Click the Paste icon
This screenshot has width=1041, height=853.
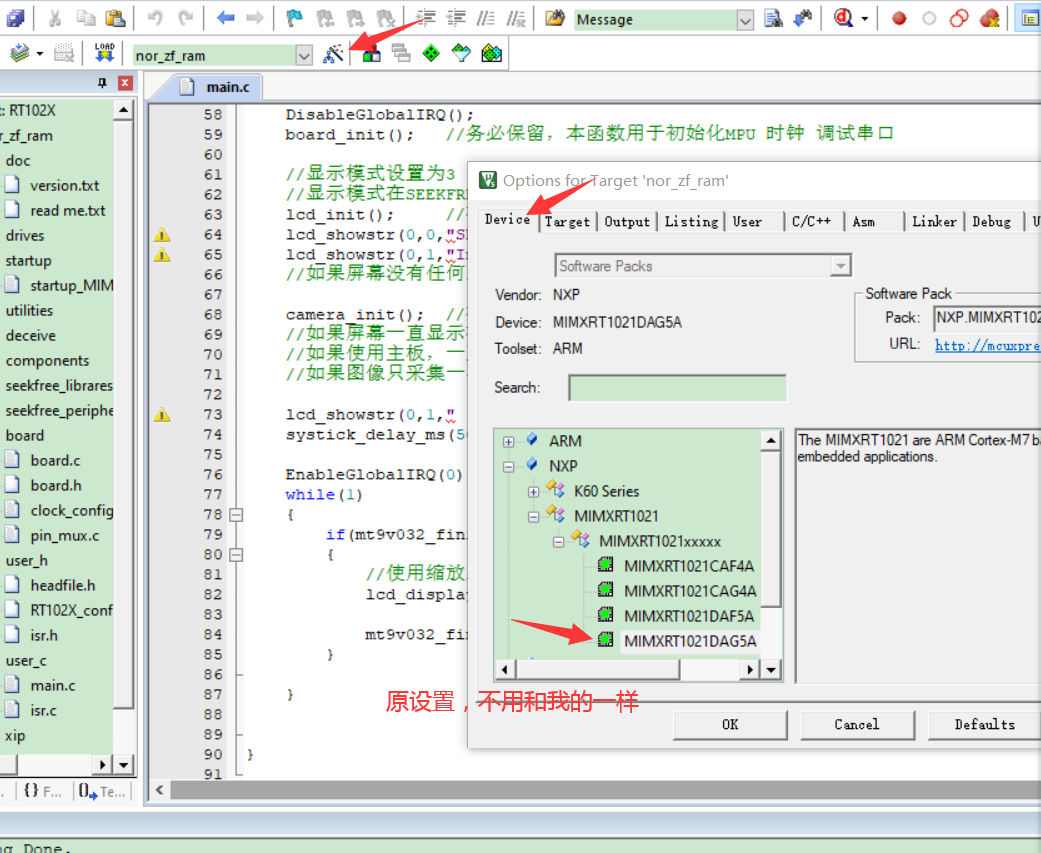(114, 18)
